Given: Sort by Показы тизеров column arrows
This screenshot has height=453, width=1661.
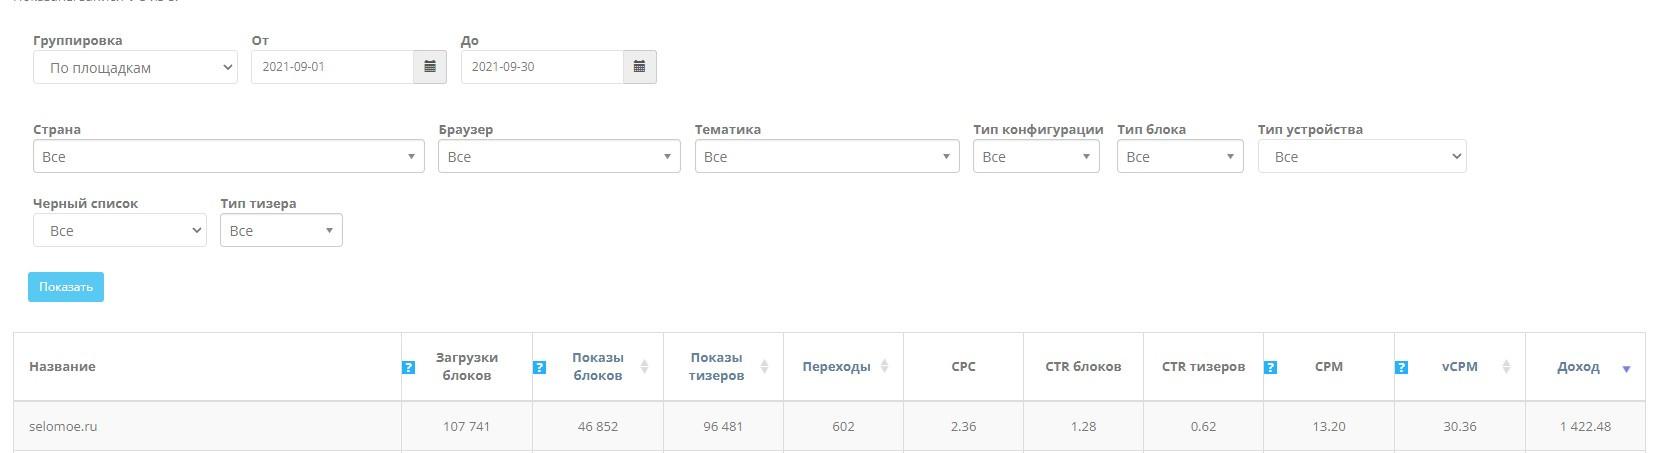Looking at the screenshot, I should (x=764, y=367).
